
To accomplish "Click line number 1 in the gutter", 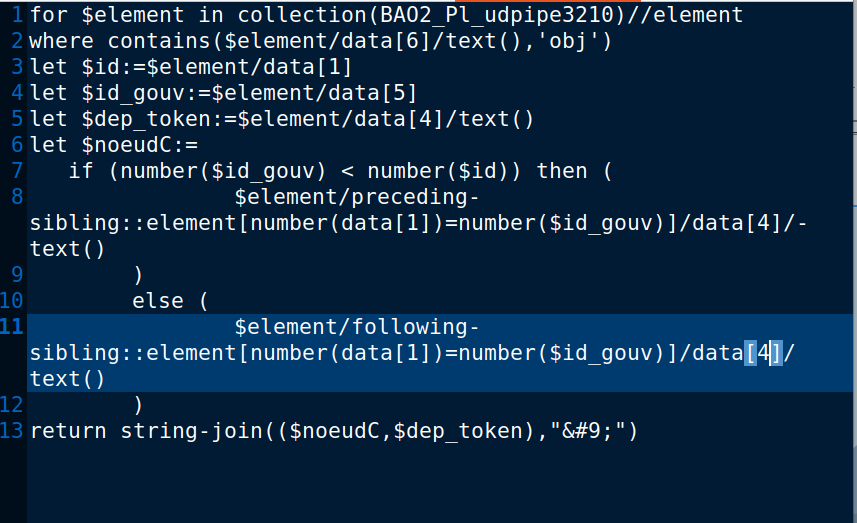I will [17, 15].
